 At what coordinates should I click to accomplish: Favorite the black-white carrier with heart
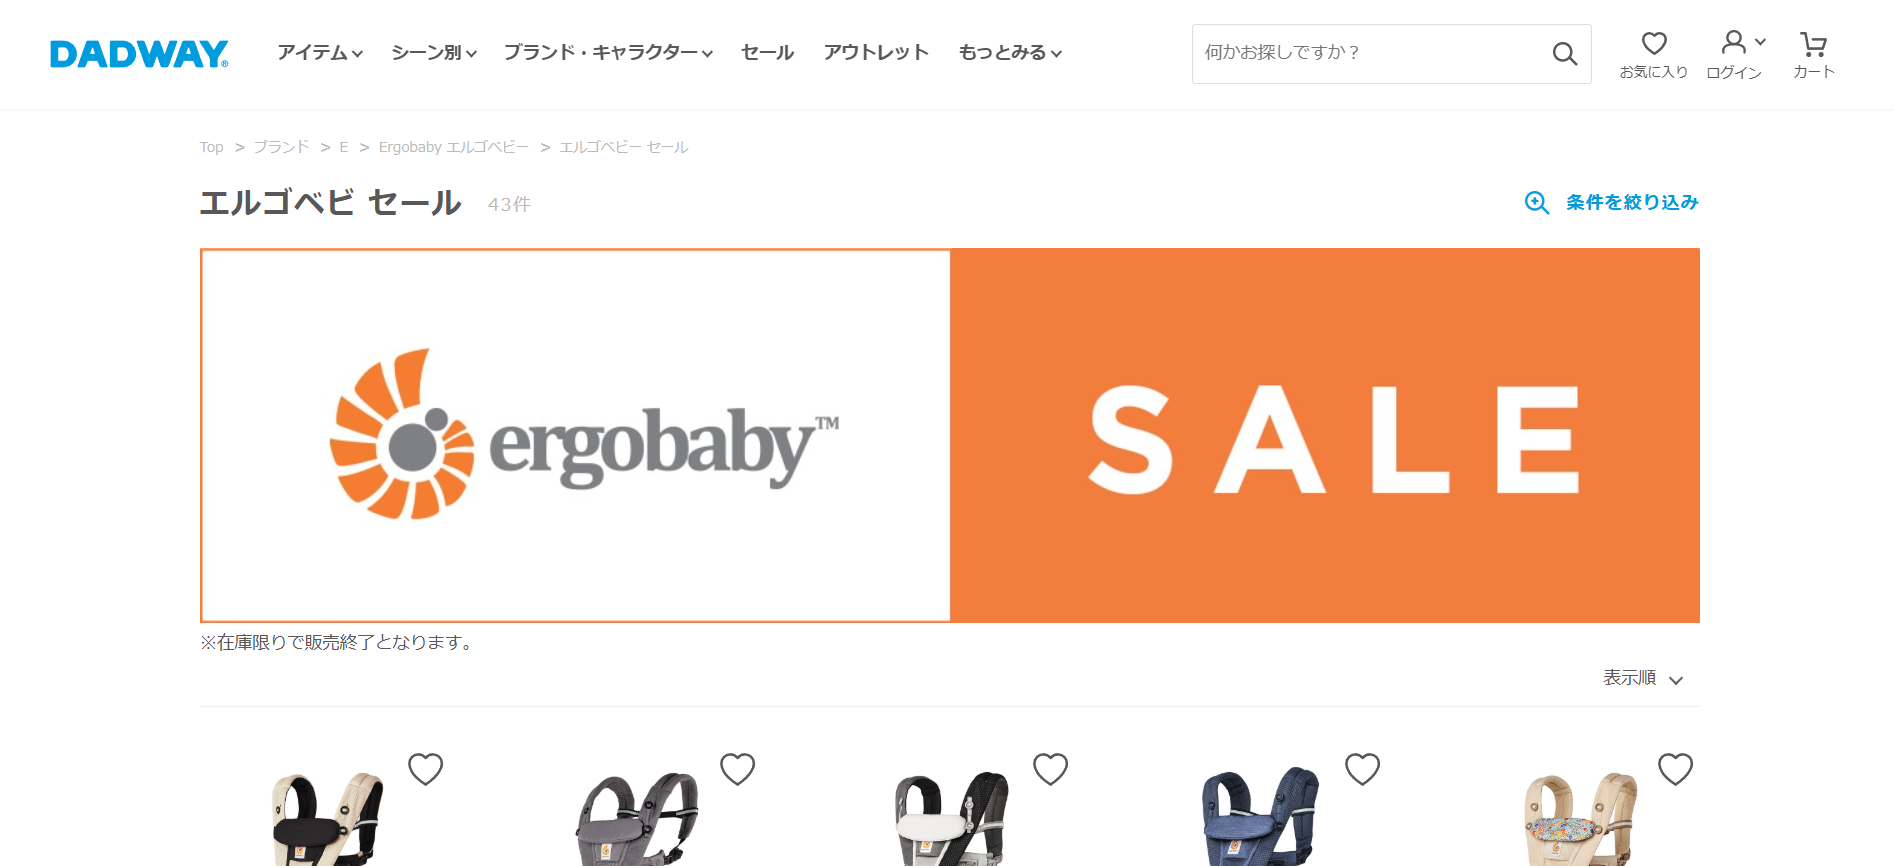point(1051,769)
